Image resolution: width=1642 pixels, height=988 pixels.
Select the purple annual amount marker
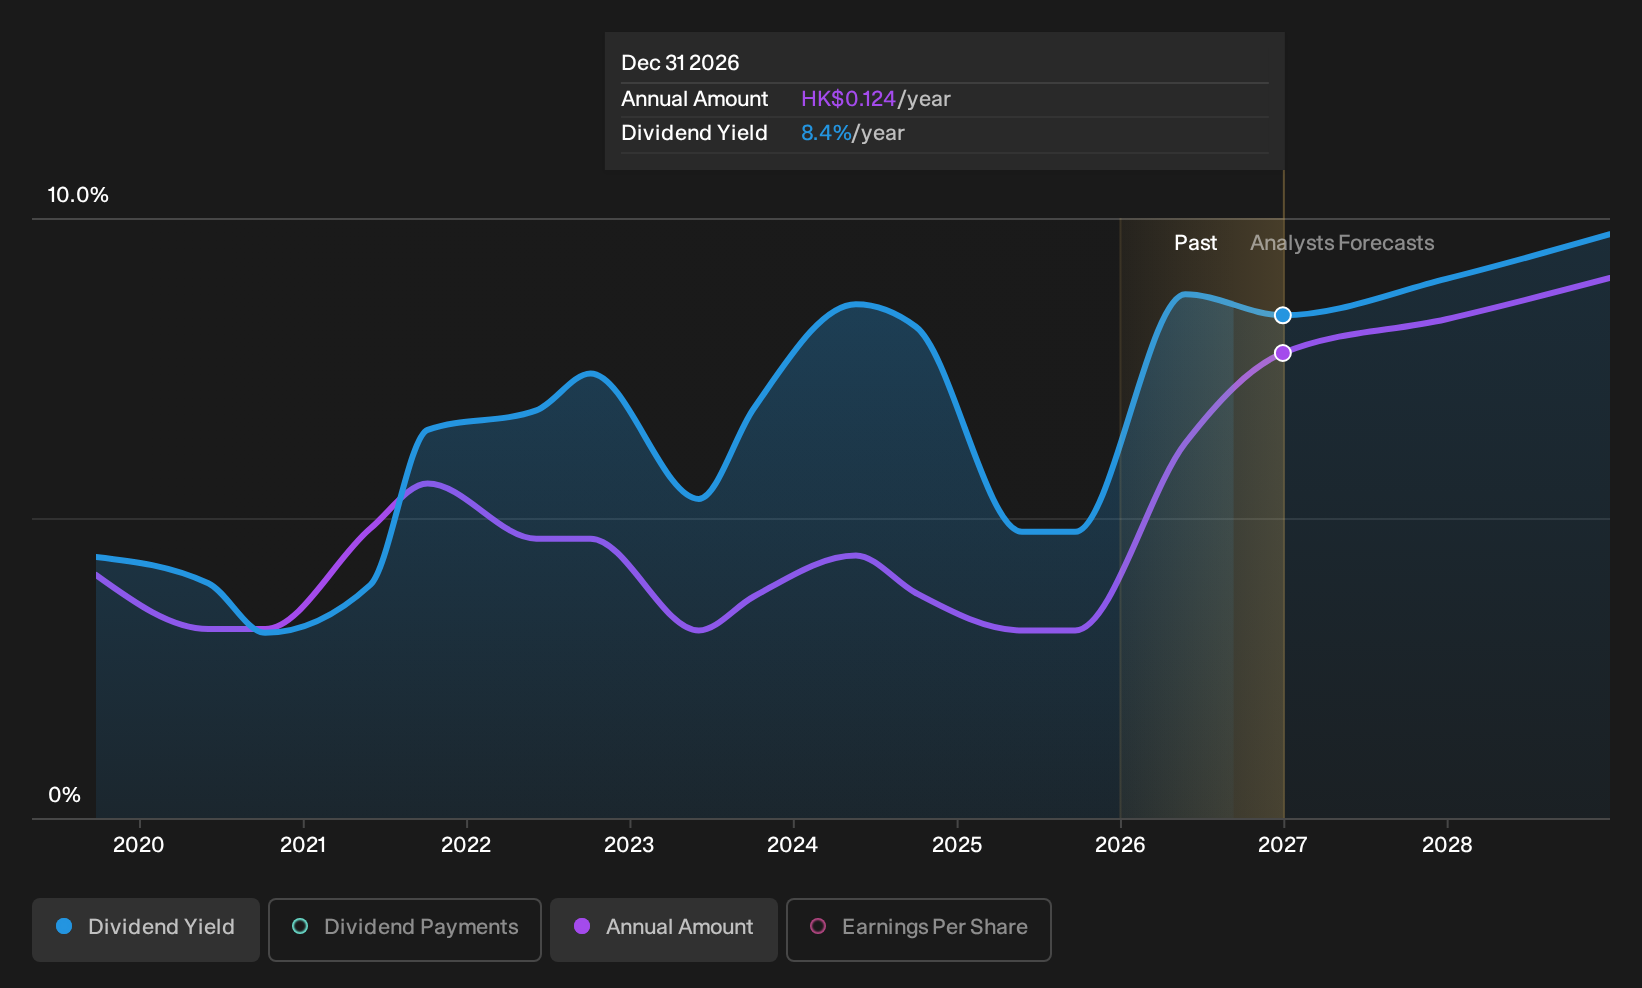(1283, 353)
